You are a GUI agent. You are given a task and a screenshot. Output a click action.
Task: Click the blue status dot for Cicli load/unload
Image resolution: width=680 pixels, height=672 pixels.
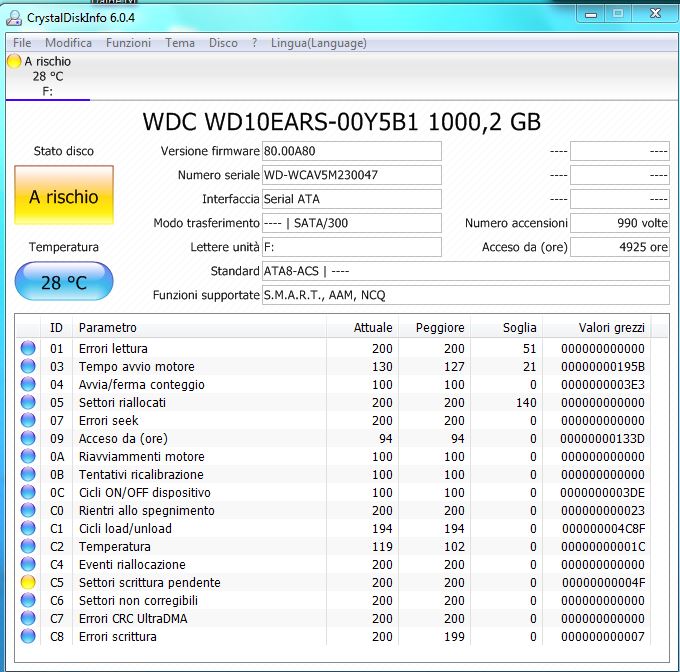pyautogui.click(x=28, y=528)
